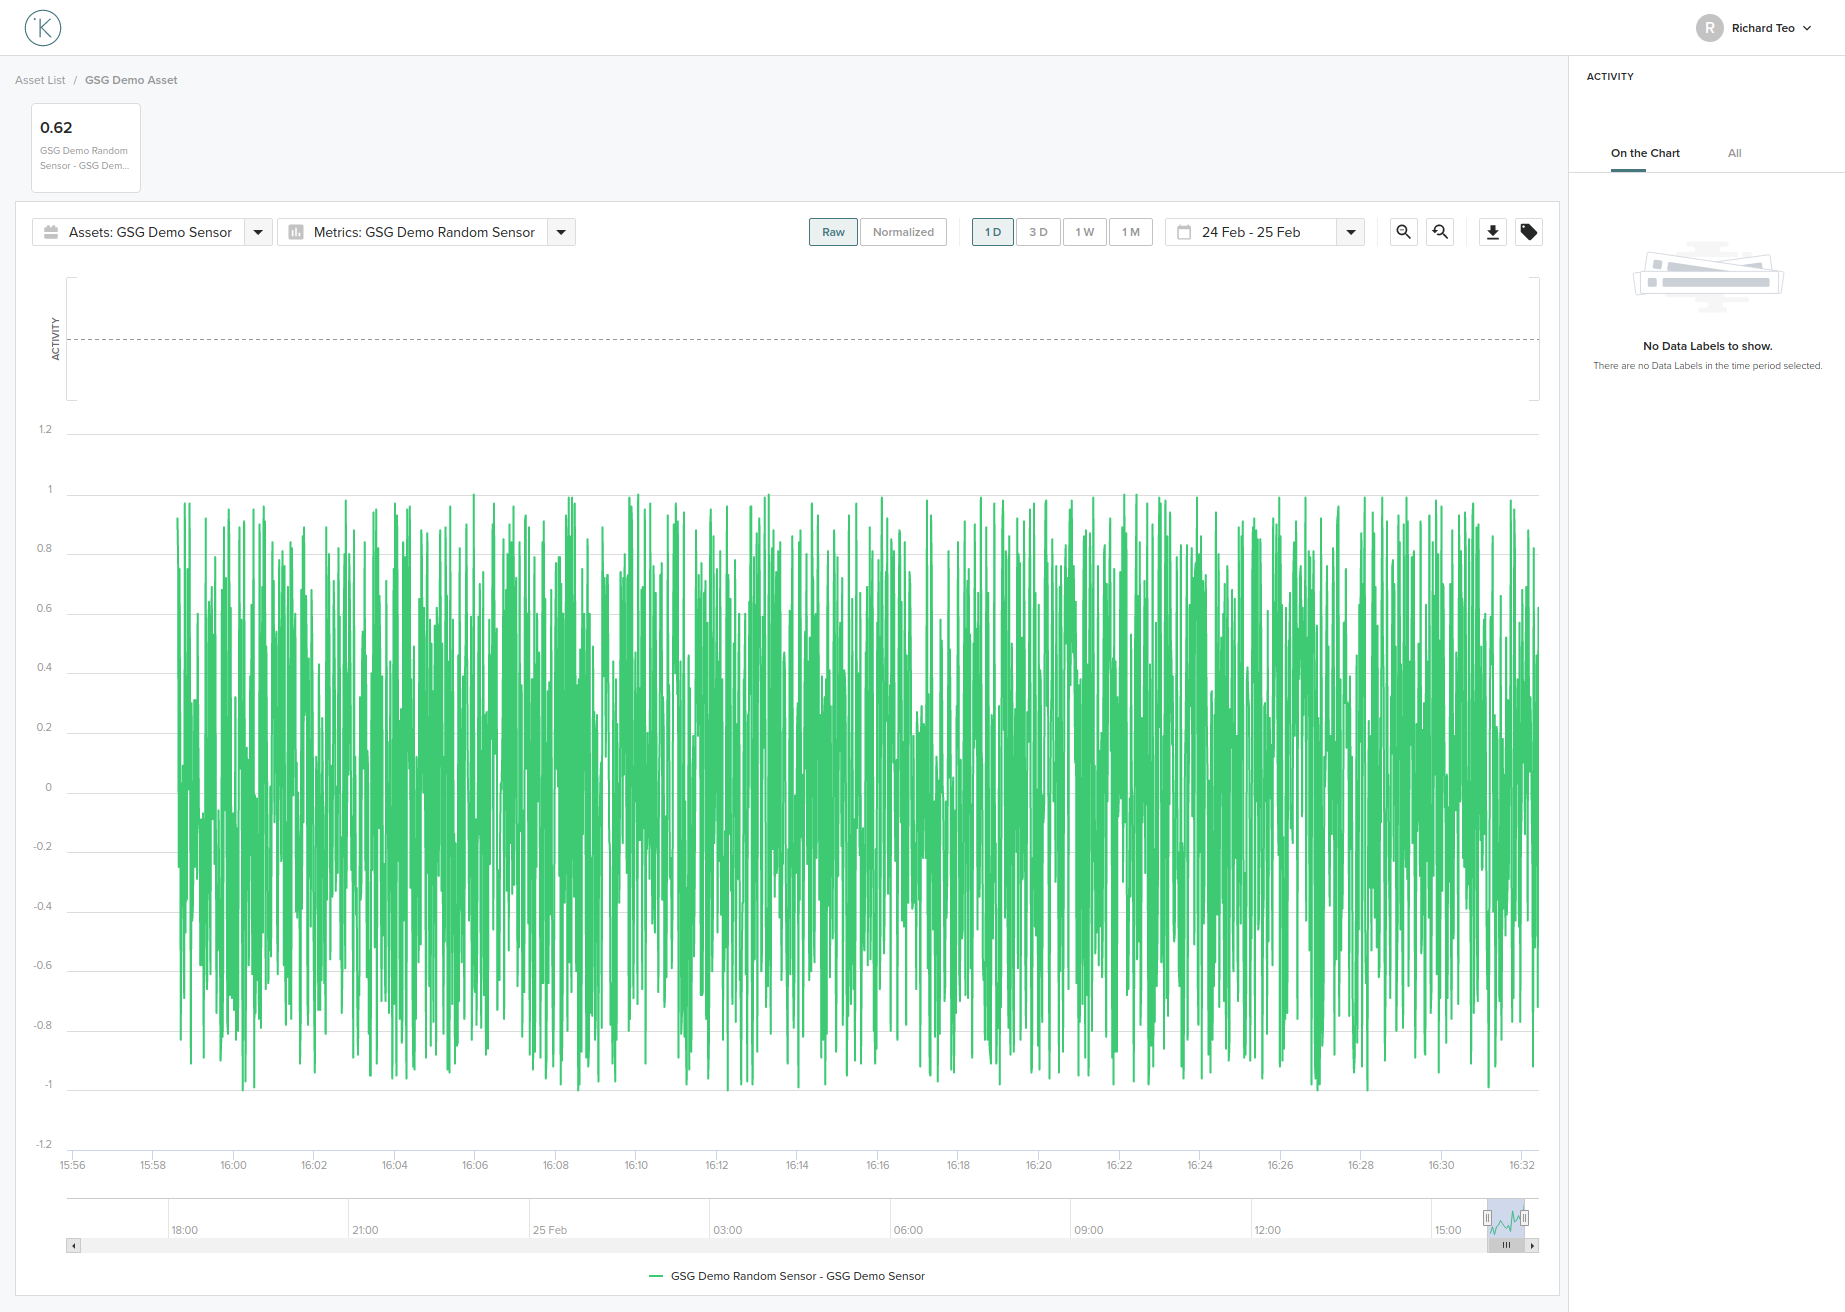Click the zoom out magnifier icon
The image size is (1845, 1312).
[x=1403, y=231]
